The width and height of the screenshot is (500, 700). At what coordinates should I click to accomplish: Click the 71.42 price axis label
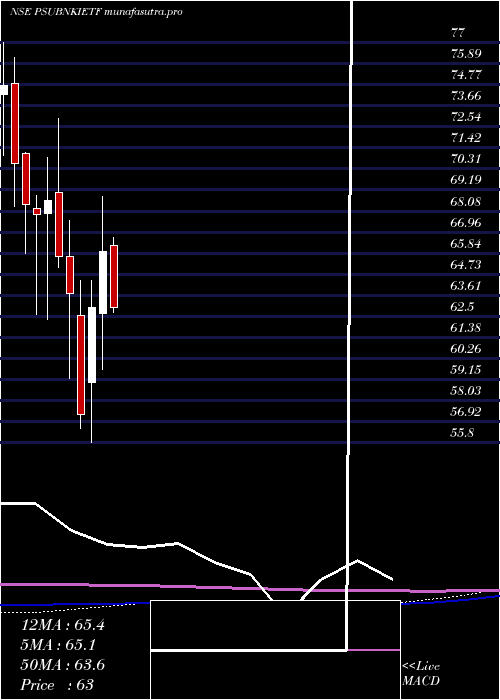(x=466, y=138)
